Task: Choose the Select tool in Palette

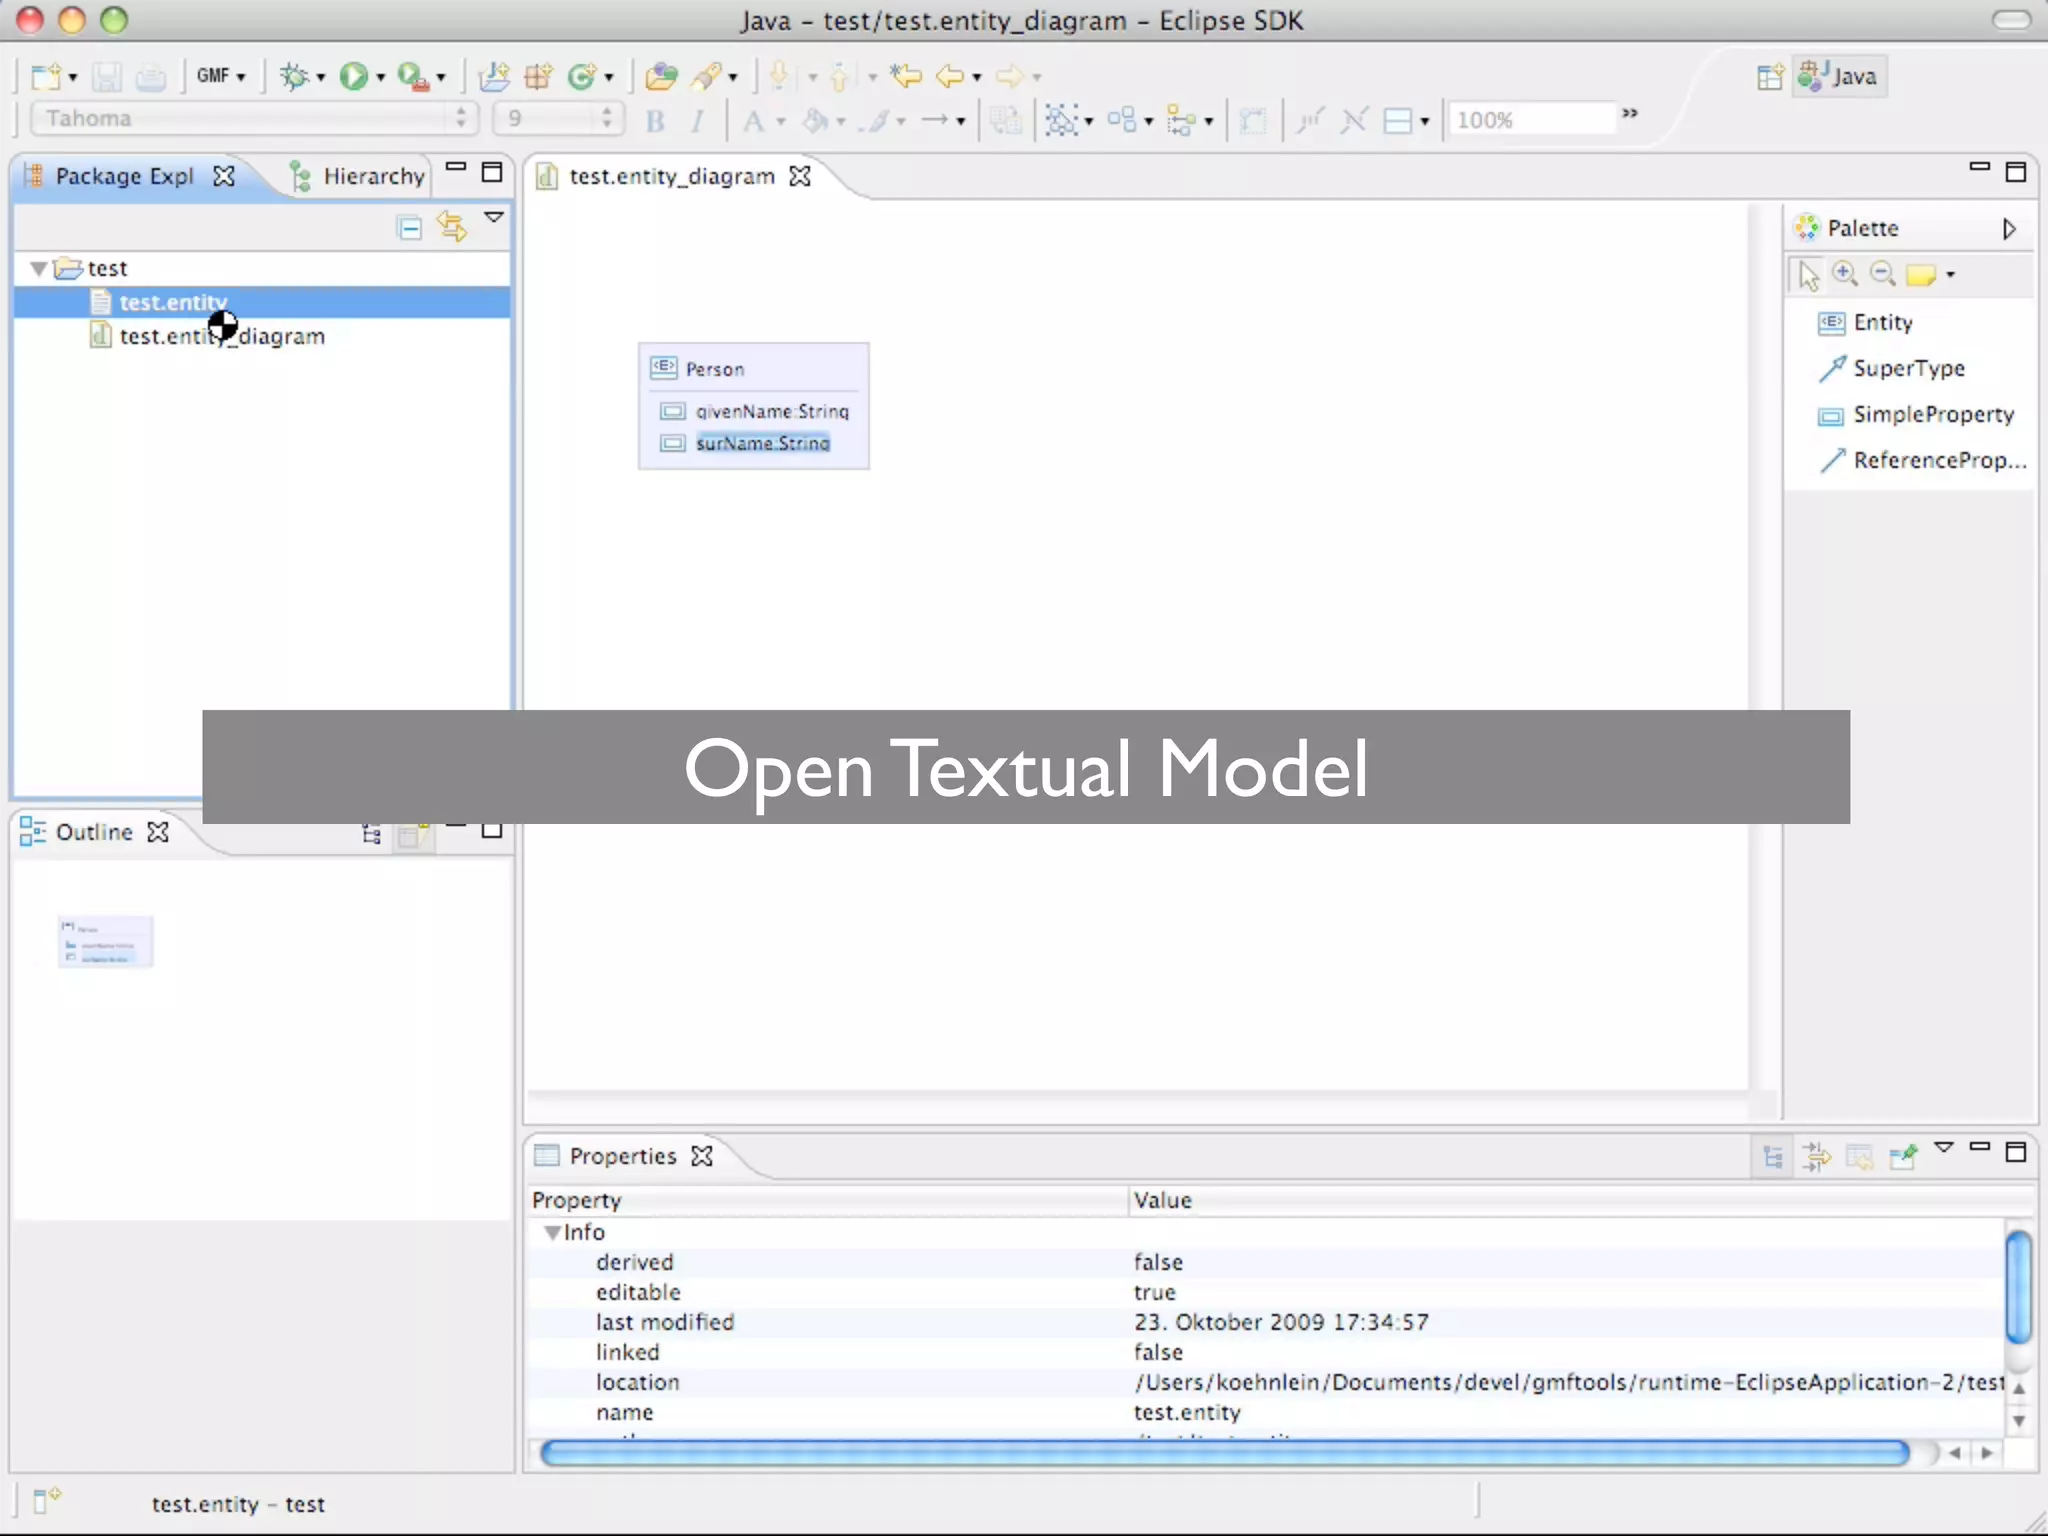Action: pos(1808,274)
